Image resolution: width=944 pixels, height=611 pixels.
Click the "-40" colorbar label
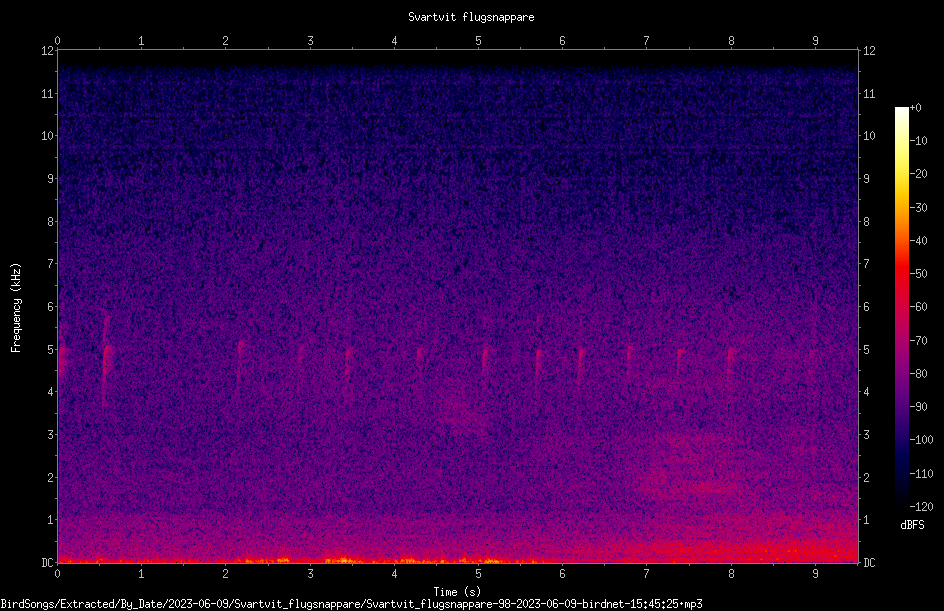click(918, 241)
